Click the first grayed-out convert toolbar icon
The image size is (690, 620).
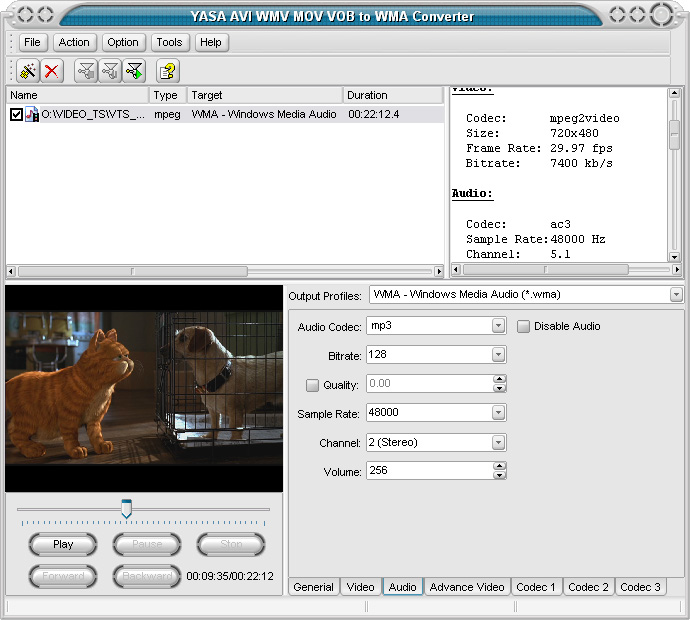tap(86, 70)
